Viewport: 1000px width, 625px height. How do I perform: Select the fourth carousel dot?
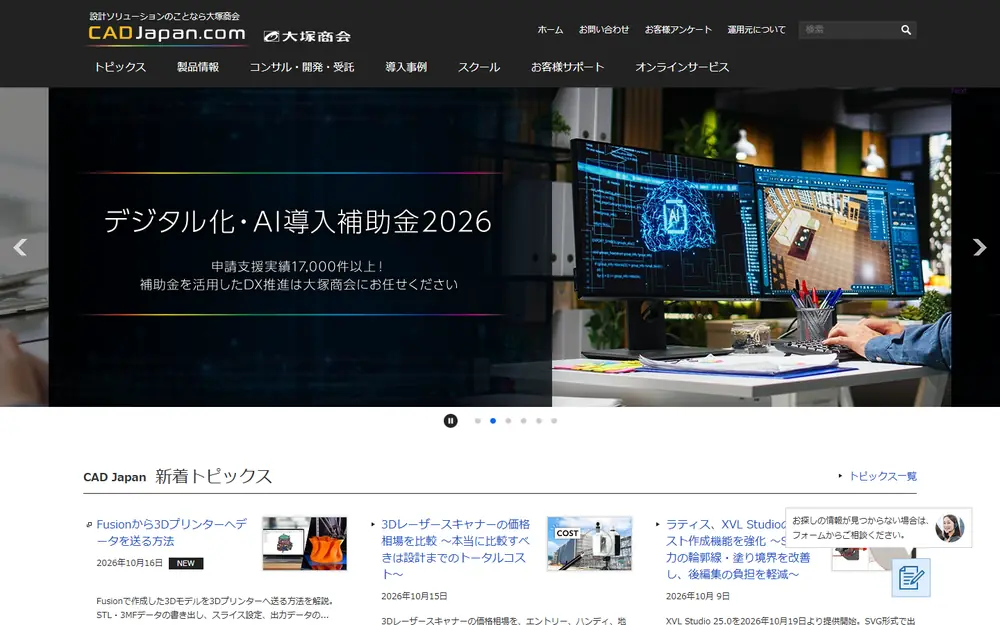[524, 421]
